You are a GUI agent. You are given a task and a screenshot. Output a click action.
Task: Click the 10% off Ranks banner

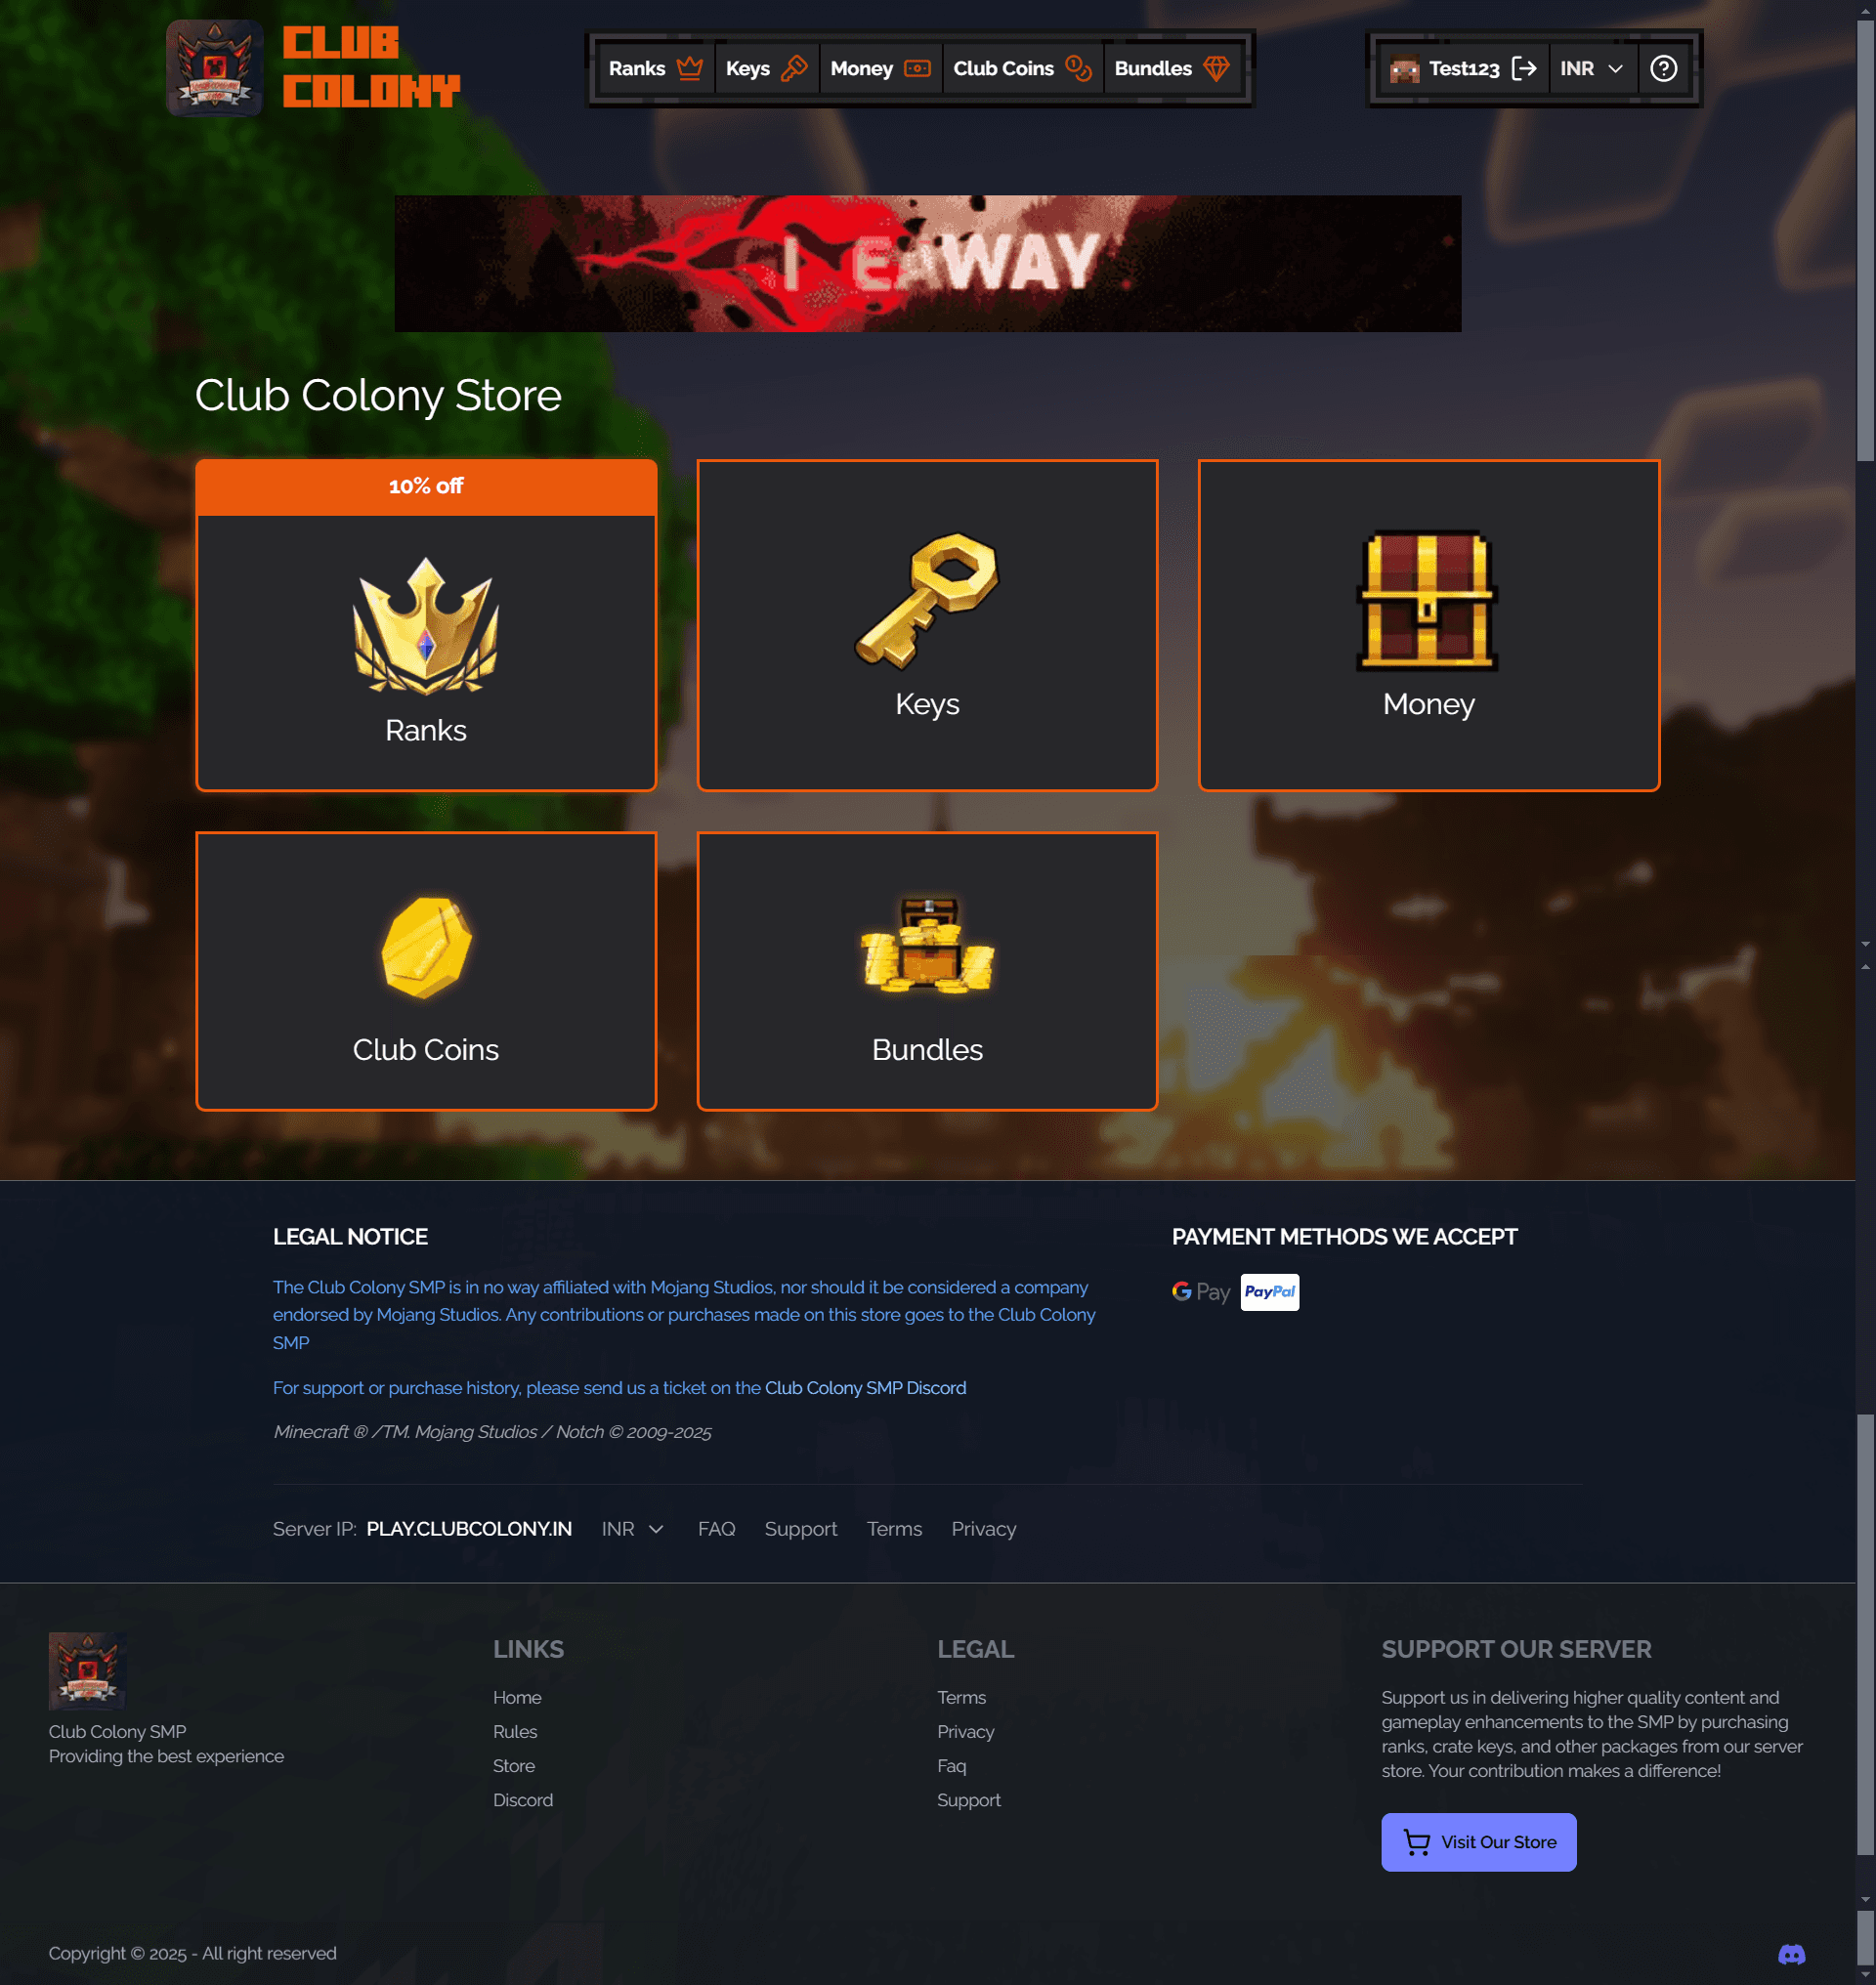pos(425,486)
